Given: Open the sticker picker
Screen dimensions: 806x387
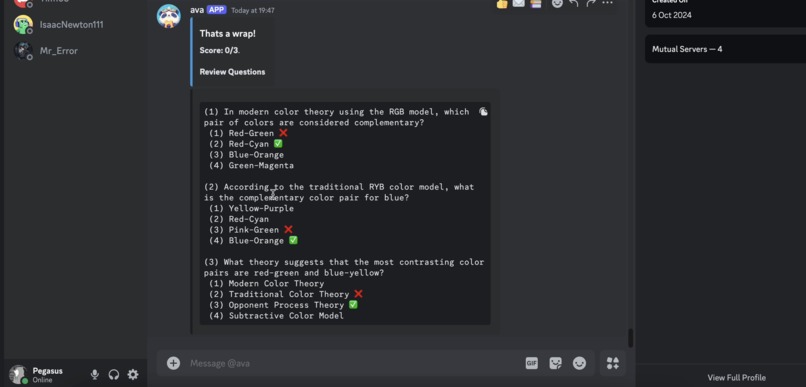Looking at the screenshot, I should coord(555,363).
